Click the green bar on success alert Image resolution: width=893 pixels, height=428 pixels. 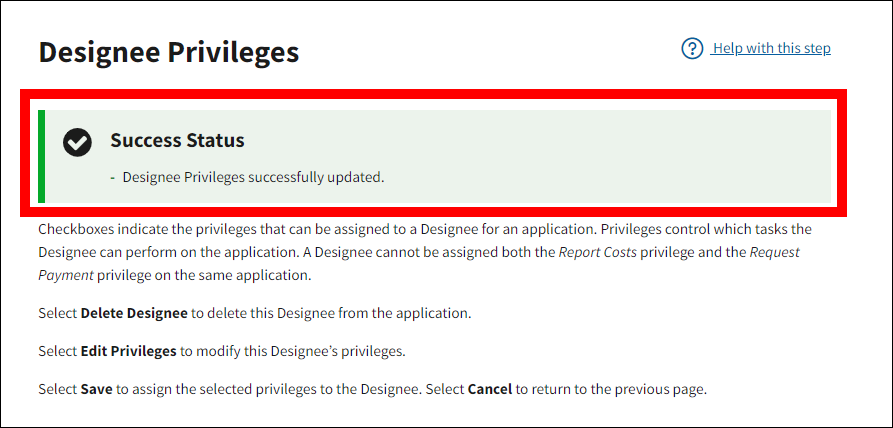pyautogui.click(x=41, y=156)
